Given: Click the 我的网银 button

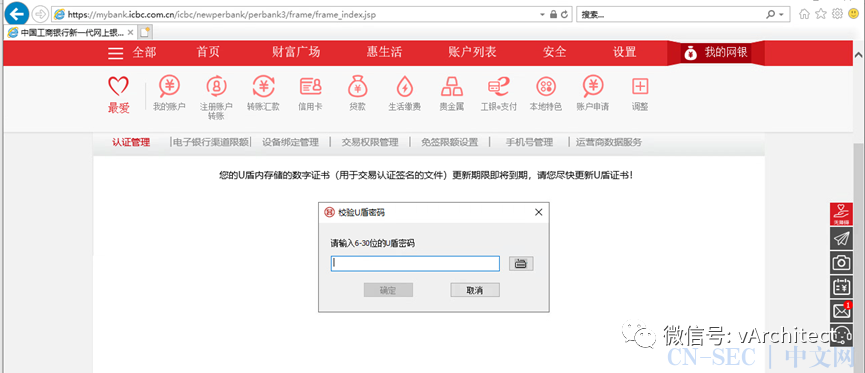Looking at the screenshot, I should [716, 53].
